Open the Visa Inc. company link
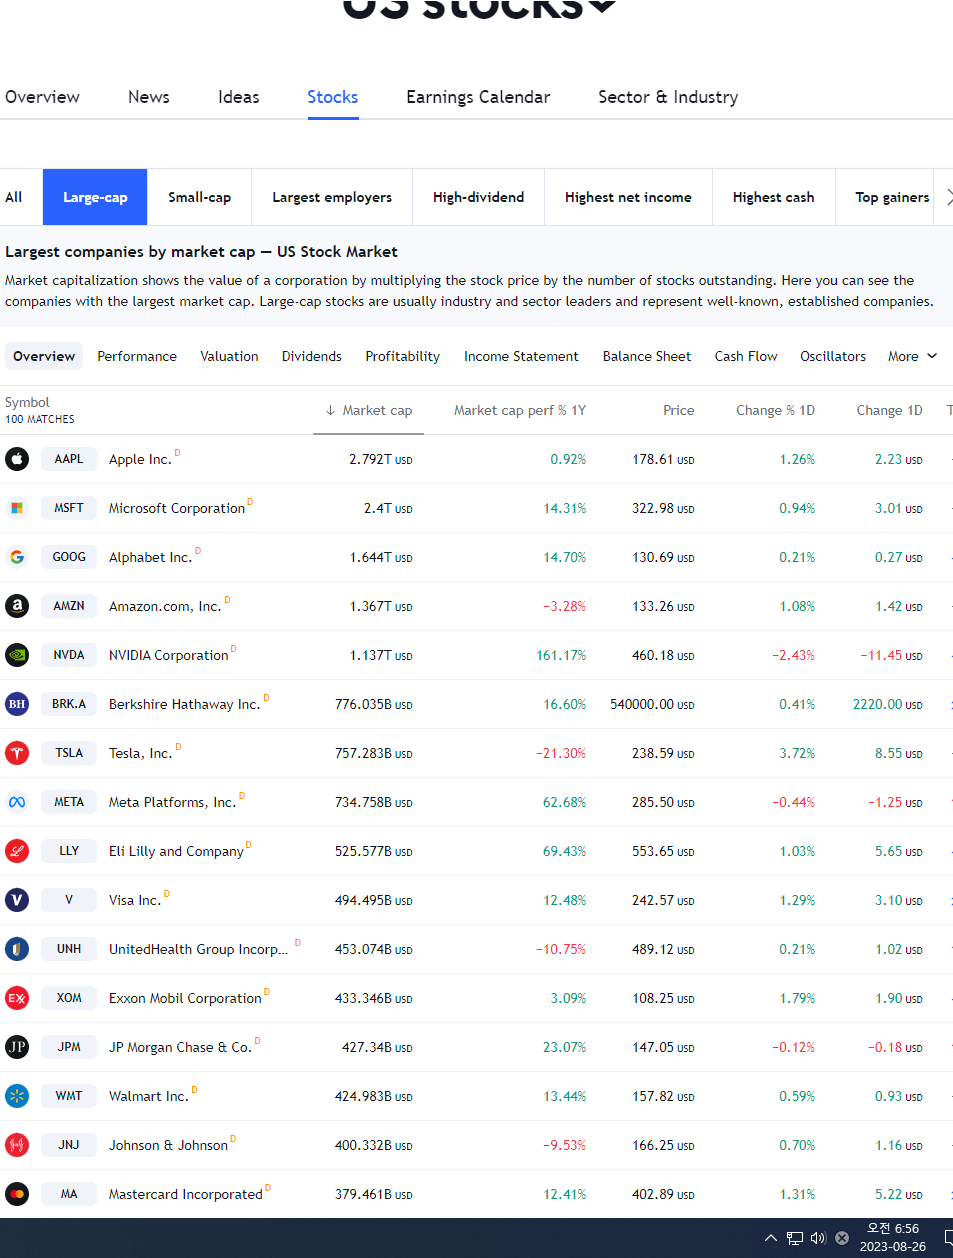The height and width of the screenshot is (1258, 953). (x=134, y=900)
